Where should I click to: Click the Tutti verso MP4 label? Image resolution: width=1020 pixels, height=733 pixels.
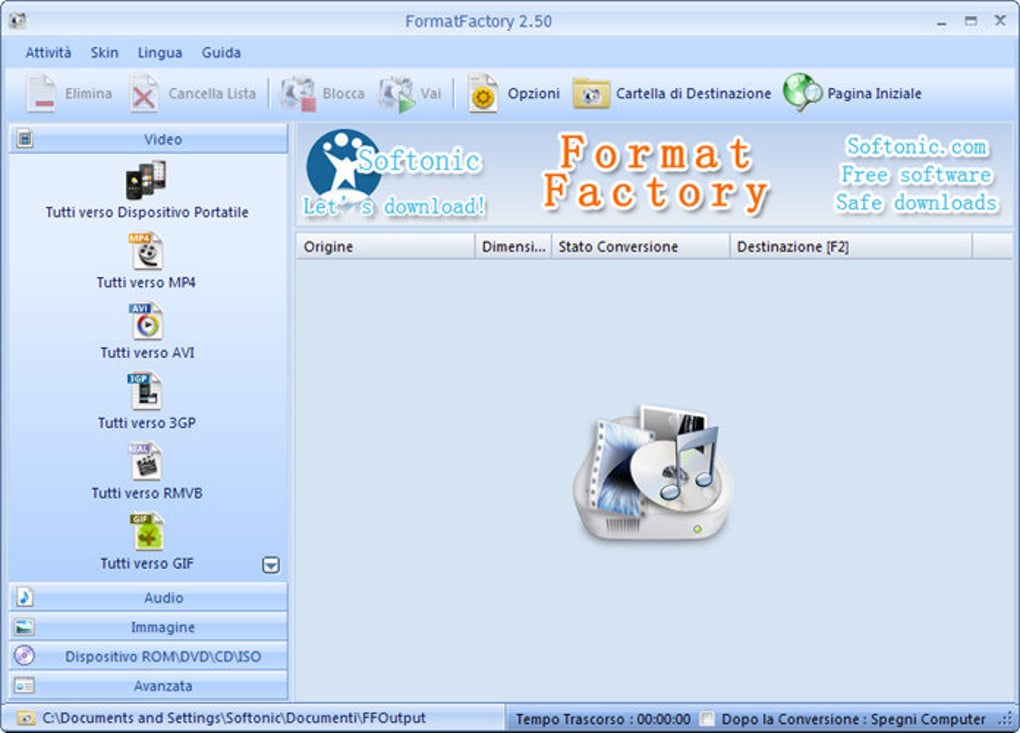tap(146, 282)
